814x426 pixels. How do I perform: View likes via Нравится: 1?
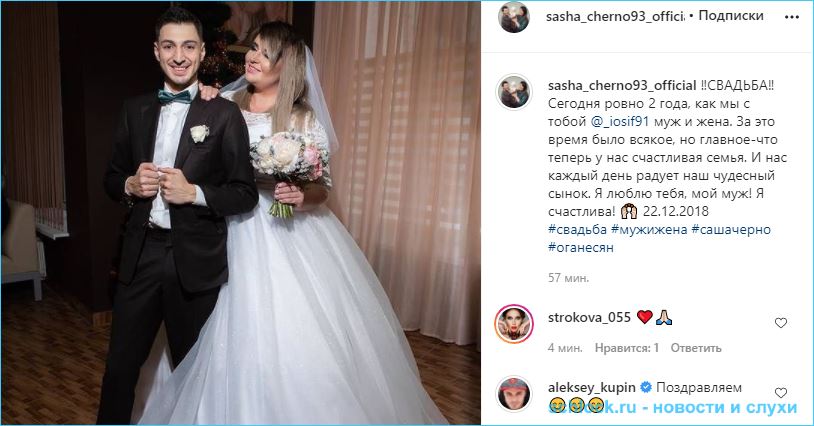pyautogui.click(x=627, y=348)
